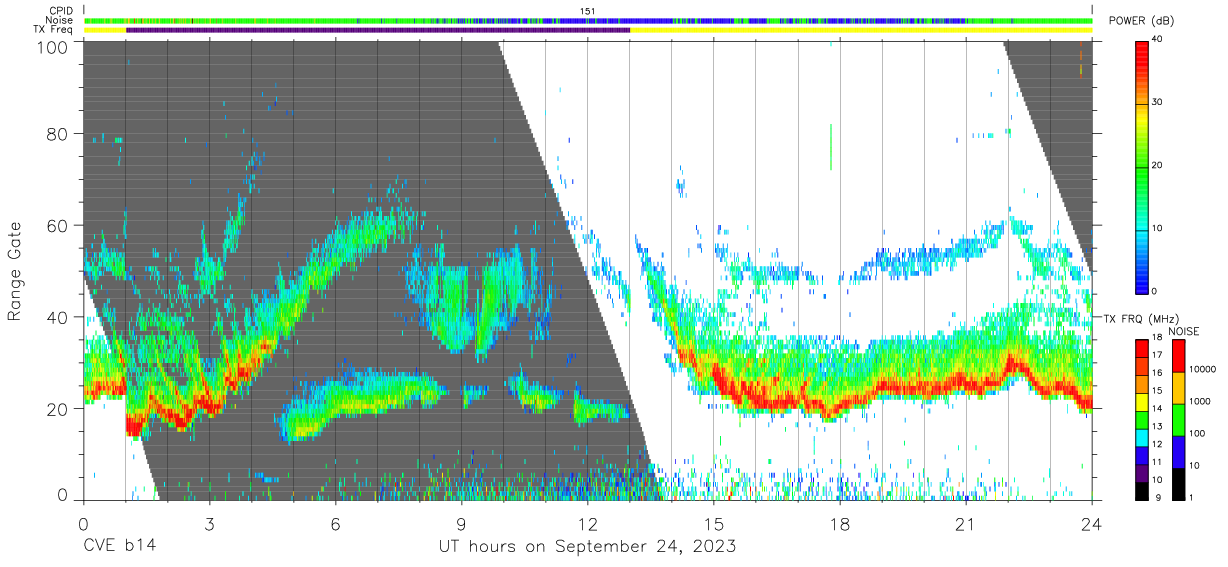Click the red band of NOISE colorbar

coord(1179,356)
